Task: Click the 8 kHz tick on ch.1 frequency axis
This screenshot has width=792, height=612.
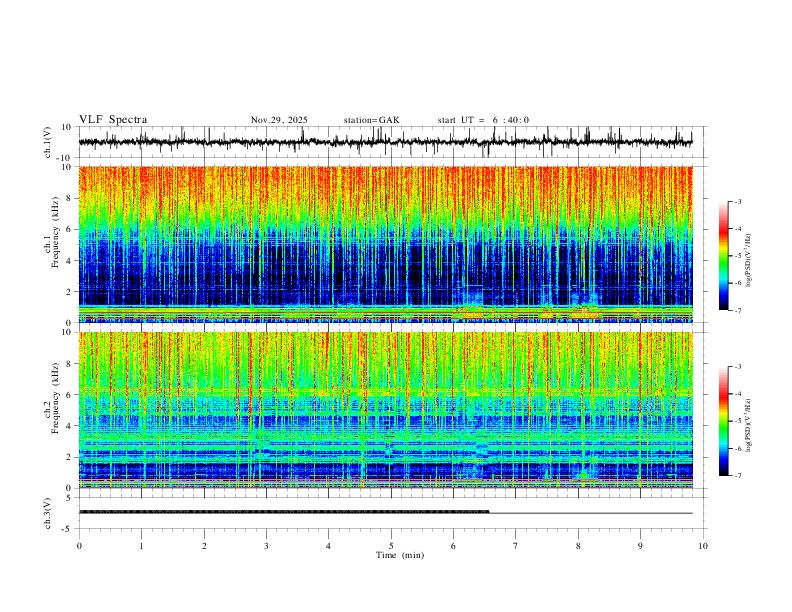Action: (x=69, y=198)
